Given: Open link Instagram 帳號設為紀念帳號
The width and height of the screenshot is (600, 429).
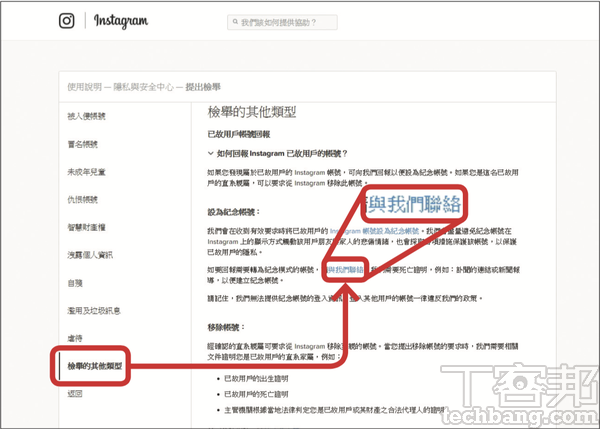Looking at the screenshot, I should click(375, 231).
